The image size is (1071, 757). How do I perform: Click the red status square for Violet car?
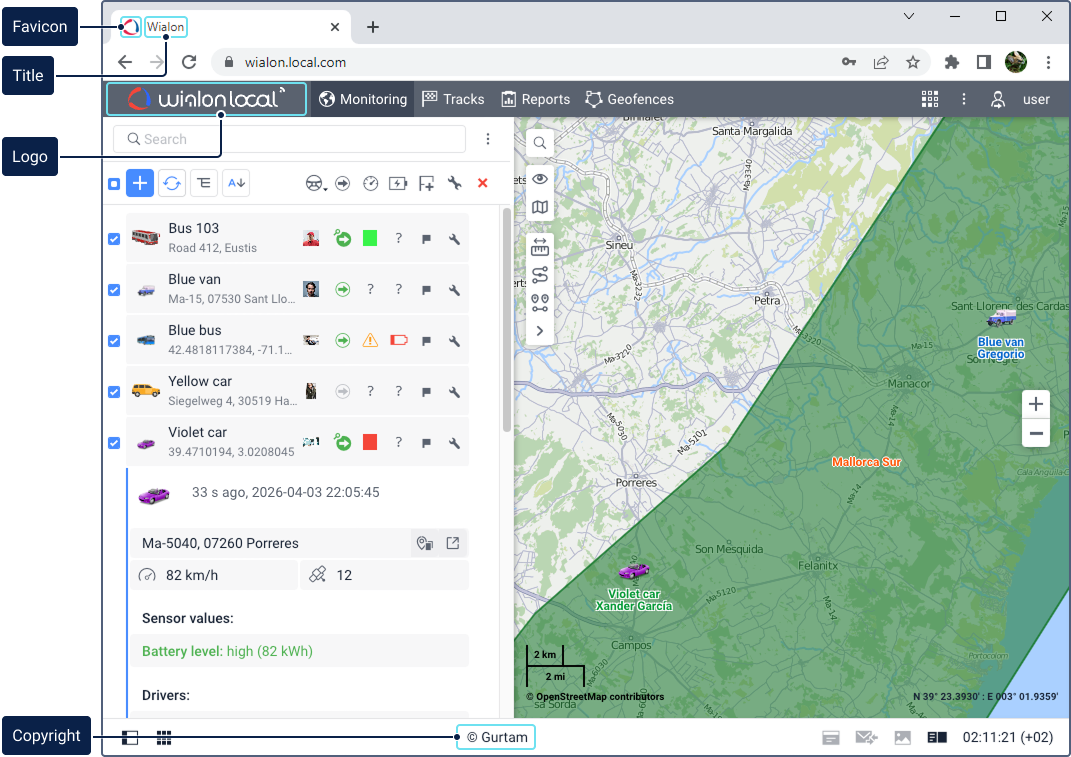pos(370,442)
